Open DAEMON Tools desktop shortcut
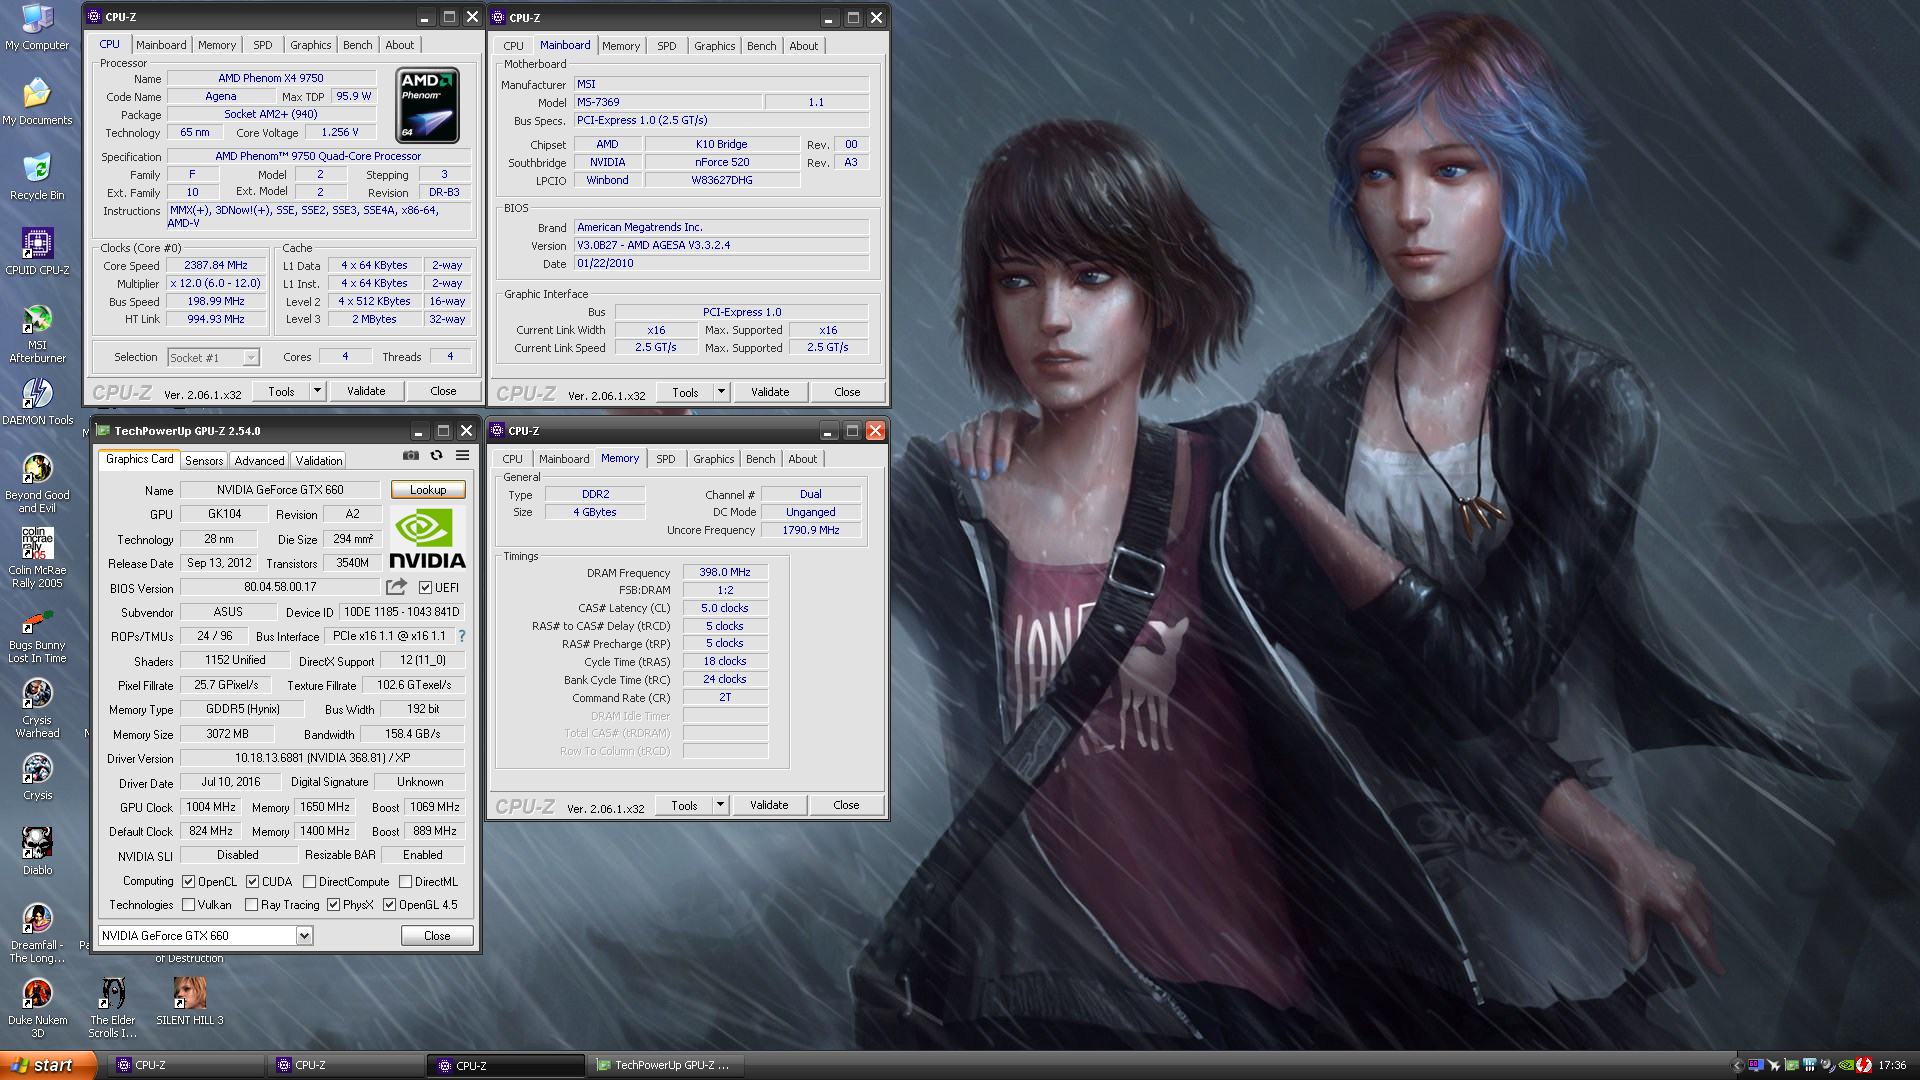This screenshot has width=1920, height=1080. point(37,402)
